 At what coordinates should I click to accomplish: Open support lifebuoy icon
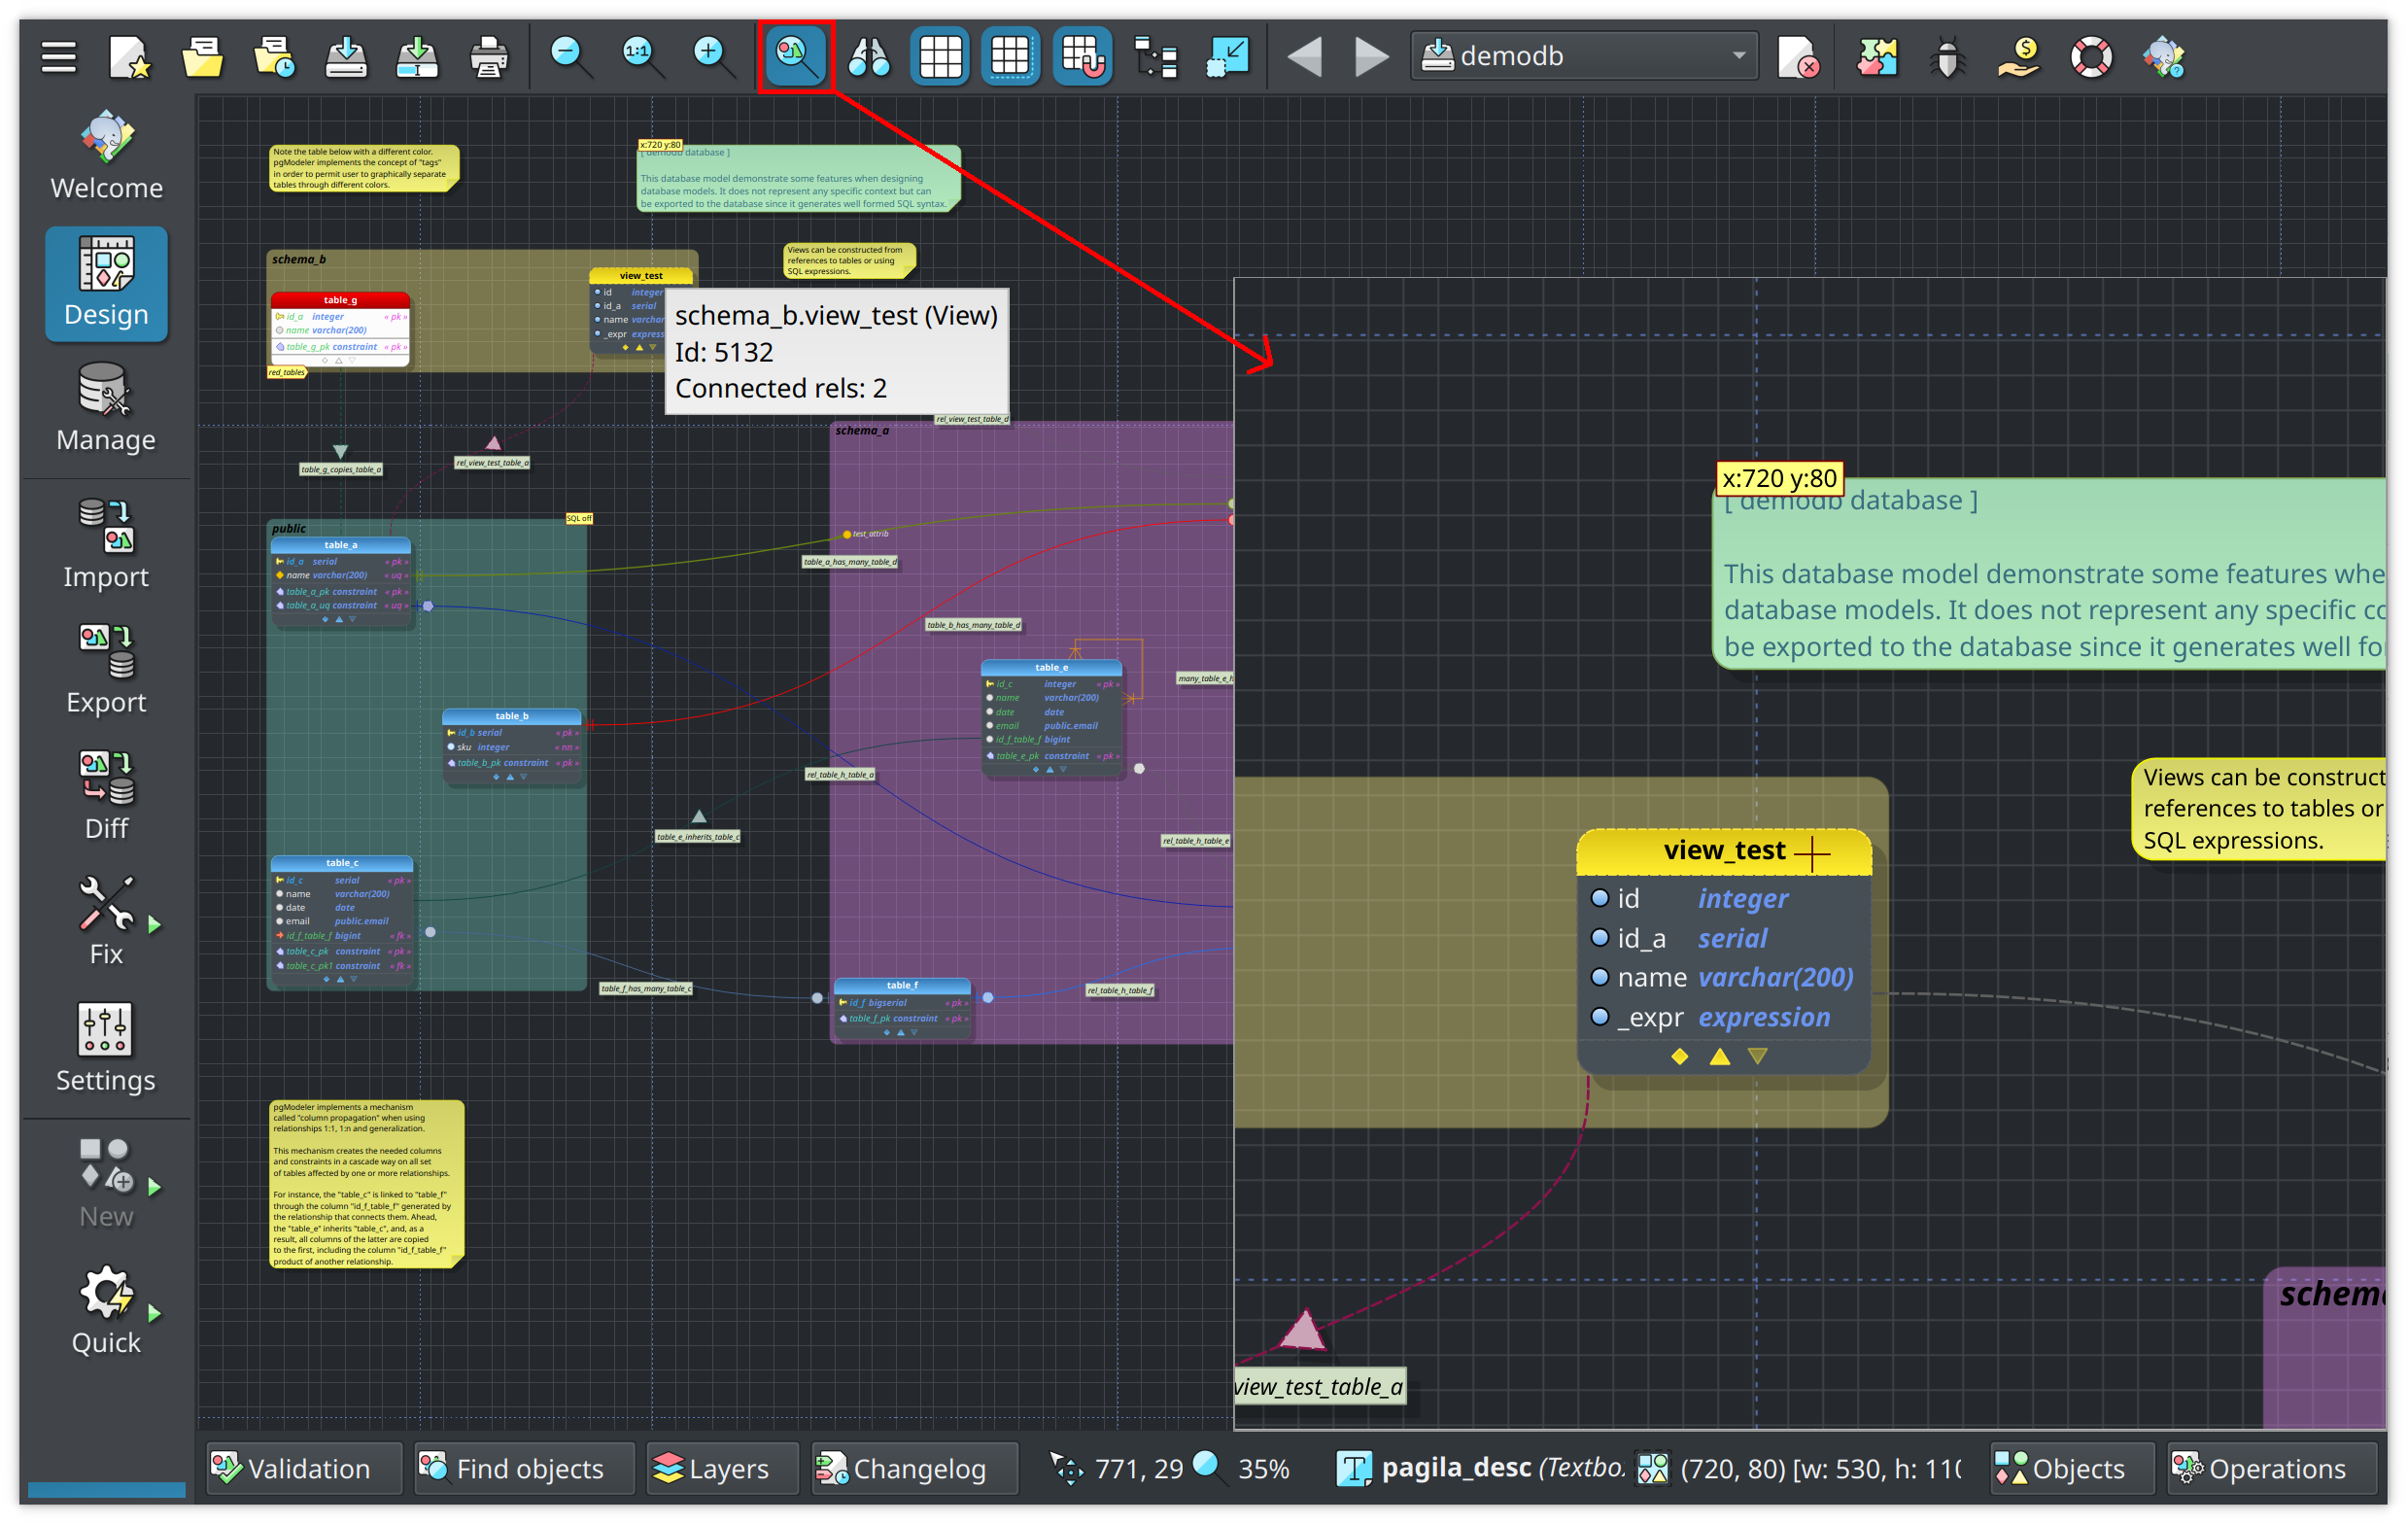pyautogui.click(x=2091, y=56)
